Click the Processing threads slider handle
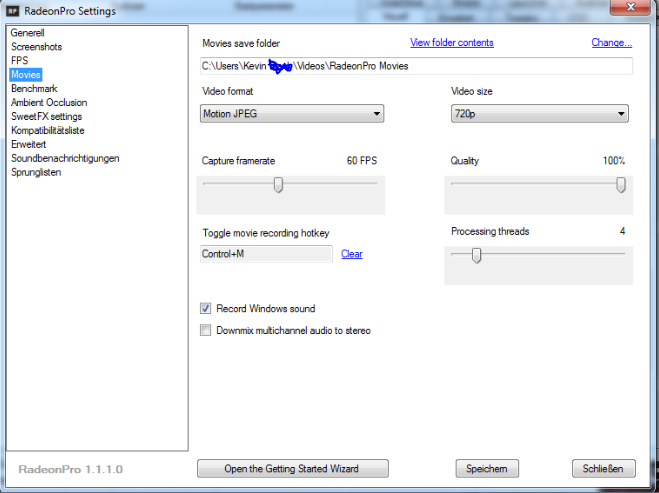 pyautogui.click(x=476, y=255)
